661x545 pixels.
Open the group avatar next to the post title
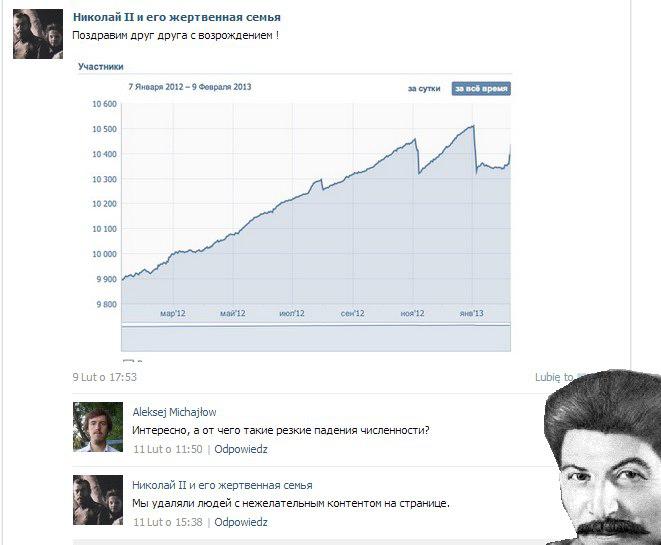[x=38, y=34]
